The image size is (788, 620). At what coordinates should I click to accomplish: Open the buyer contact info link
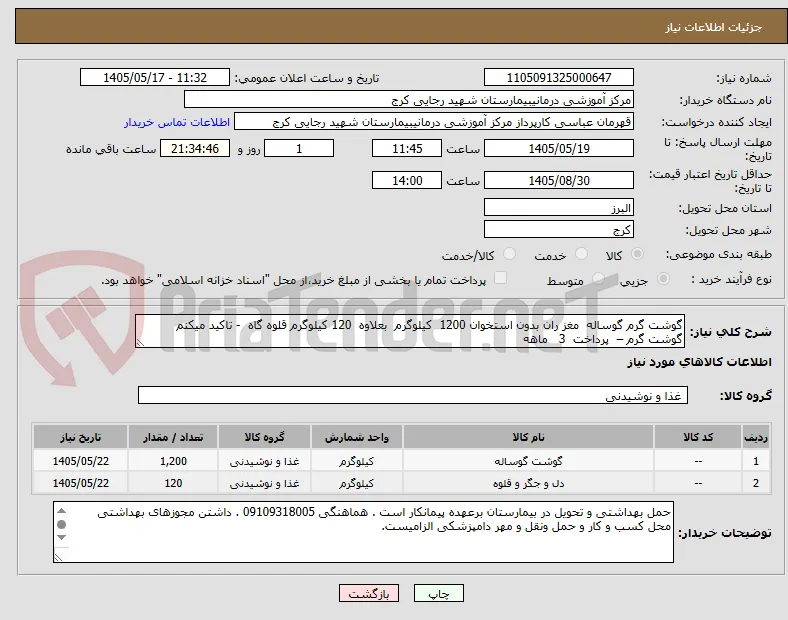point(177,122)
